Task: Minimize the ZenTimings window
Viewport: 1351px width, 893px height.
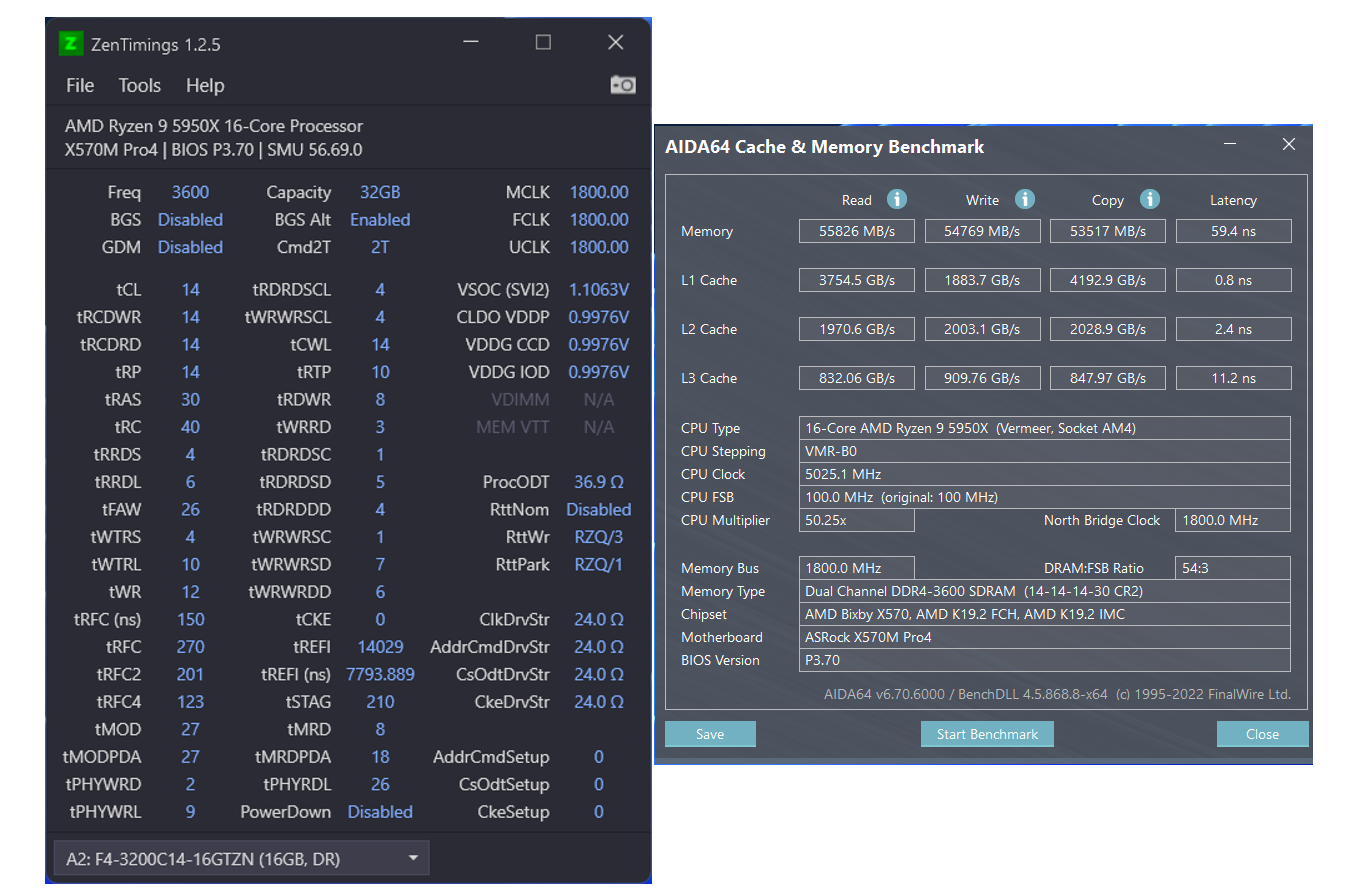Action: click(x=470, y=42)
